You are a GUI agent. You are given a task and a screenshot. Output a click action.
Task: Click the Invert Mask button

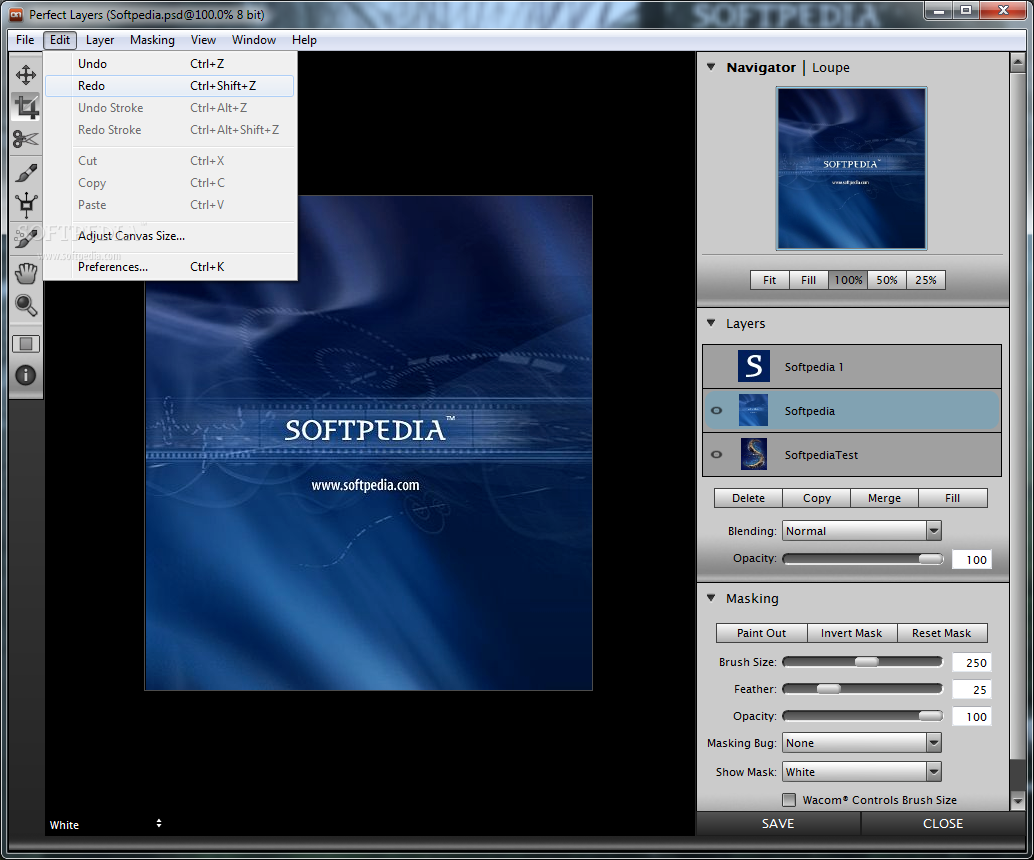point(851,633)
